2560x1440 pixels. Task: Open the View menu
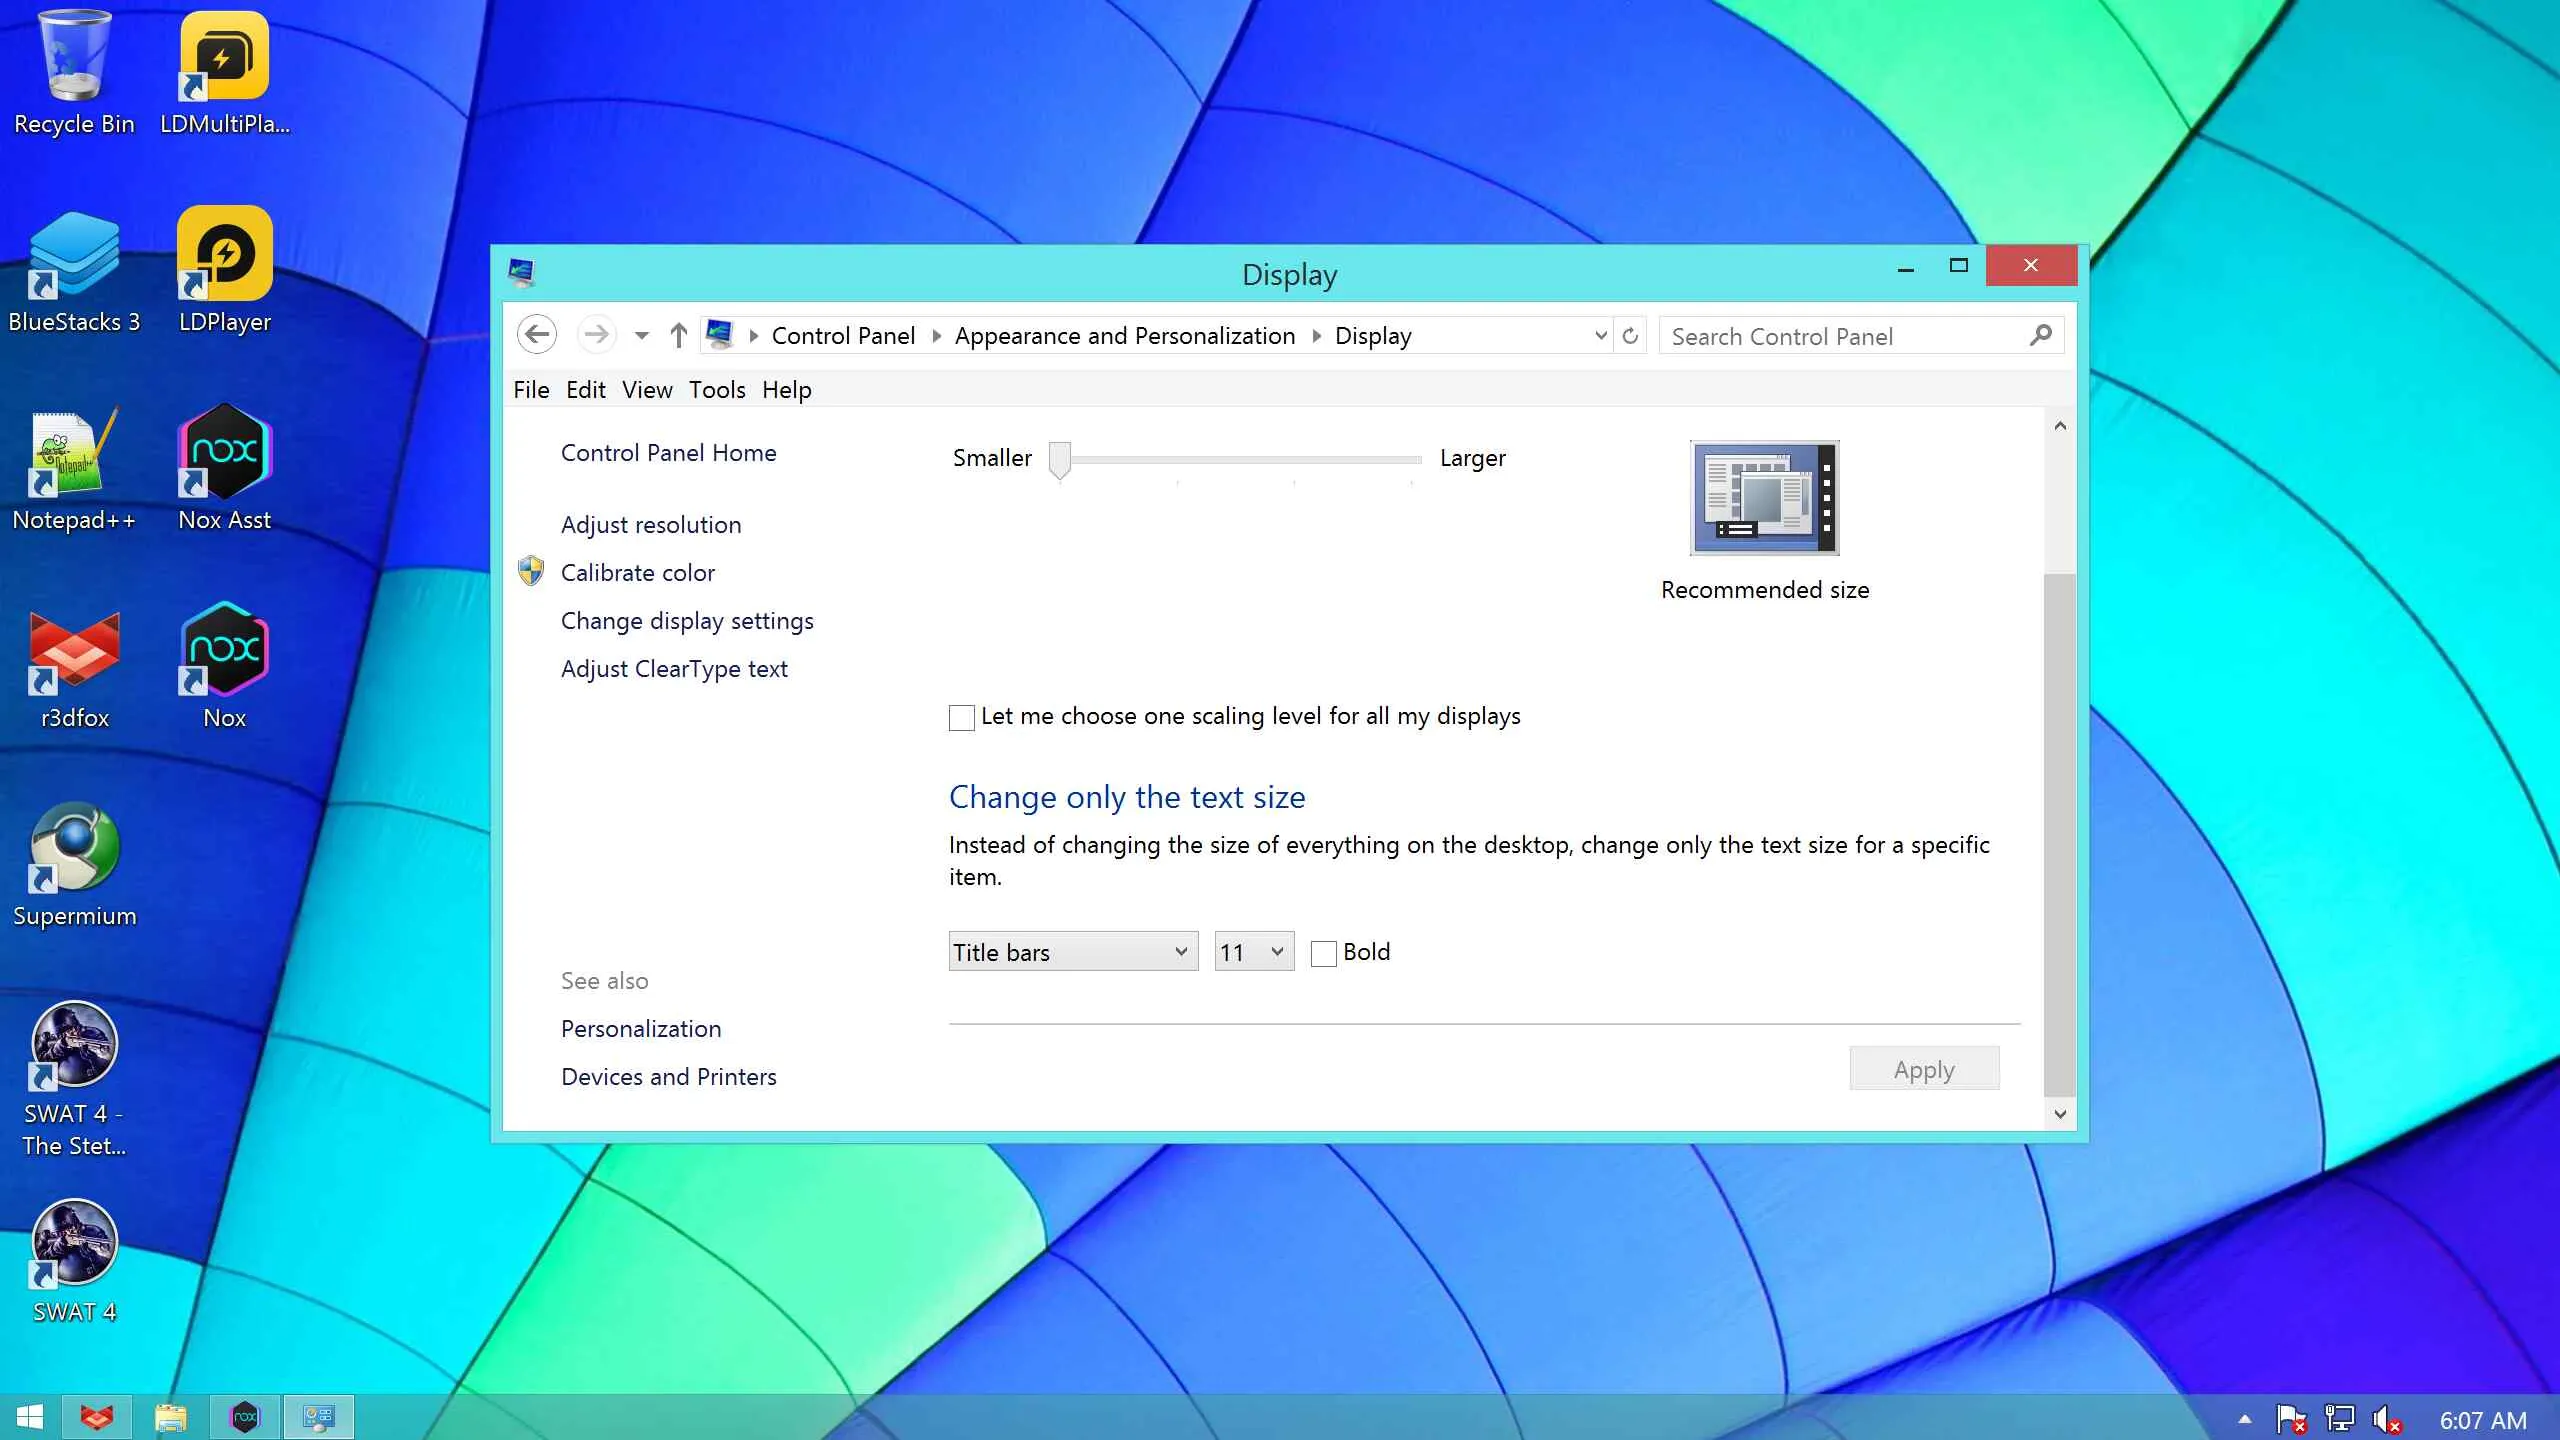646,390
